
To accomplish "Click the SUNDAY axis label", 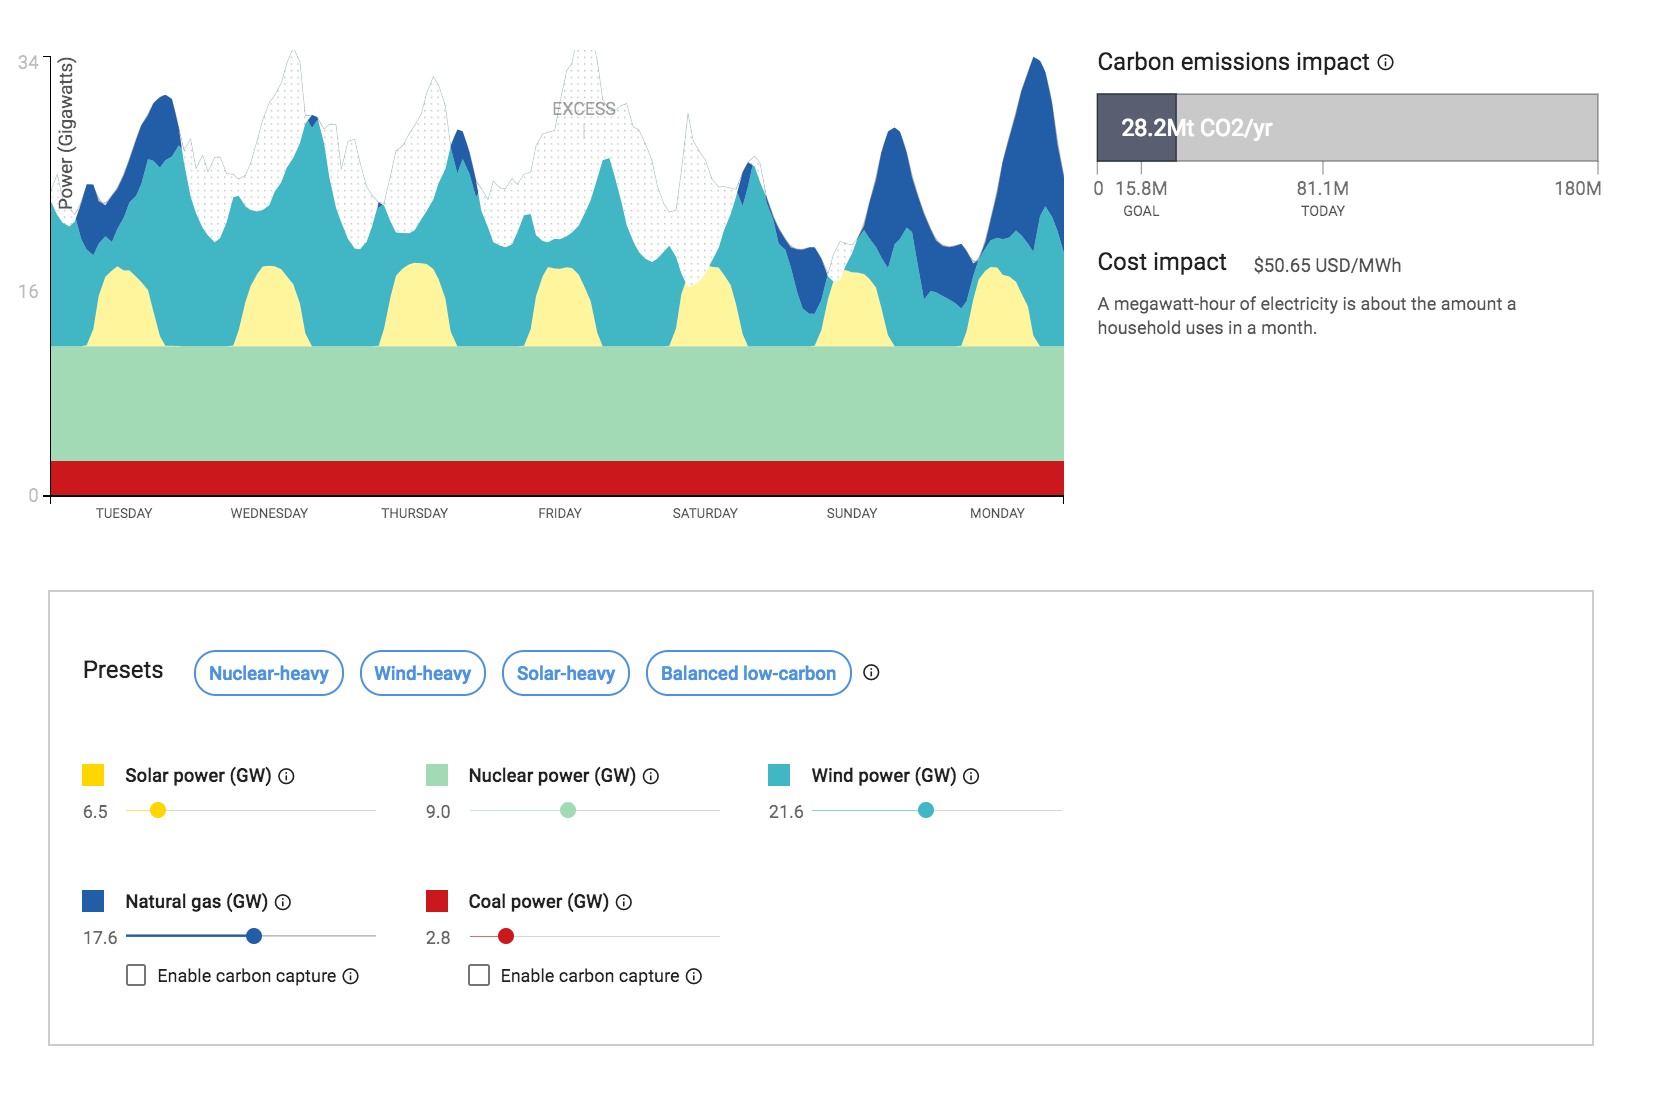I will (852, 513).
